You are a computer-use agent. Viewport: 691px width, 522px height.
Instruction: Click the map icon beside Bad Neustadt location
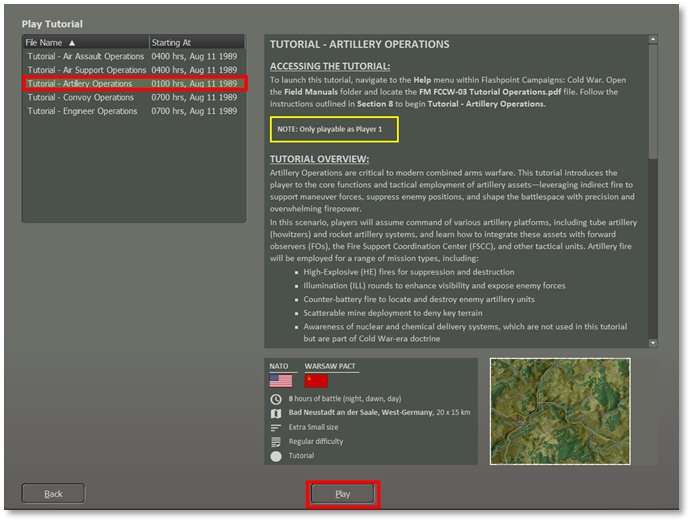[276, 413]
